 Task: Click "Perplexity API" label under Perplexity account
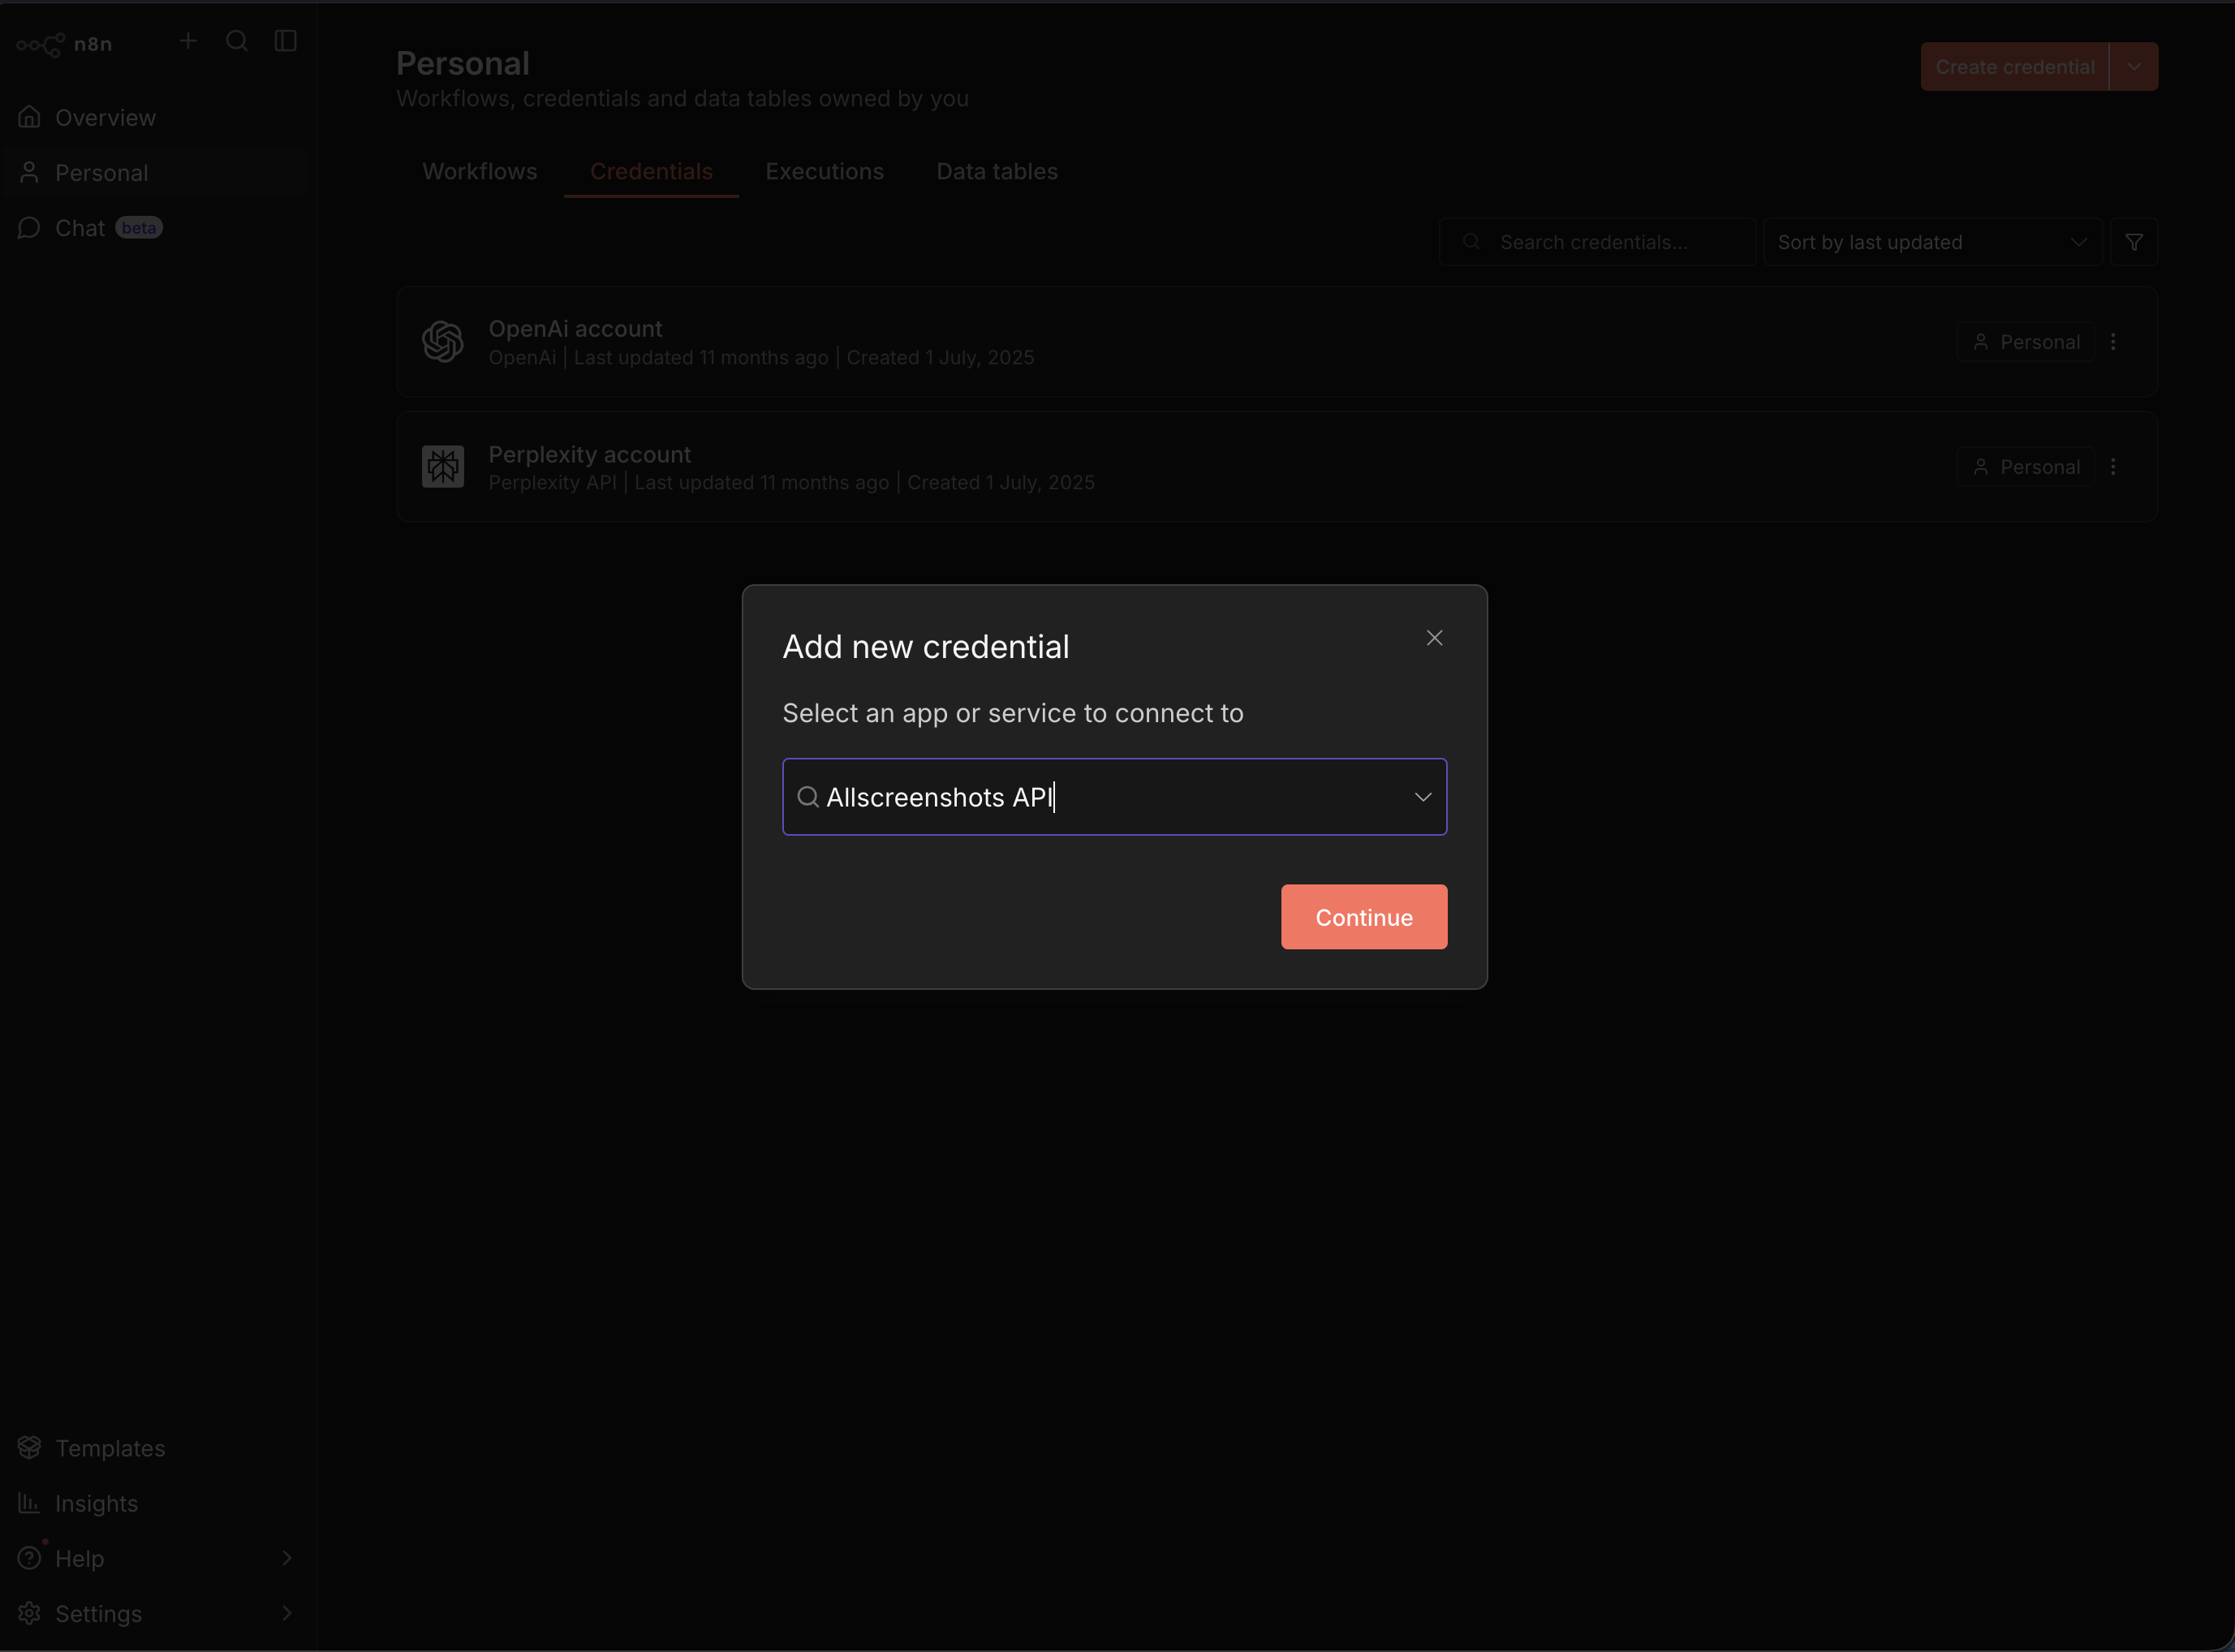coord(552,483)
